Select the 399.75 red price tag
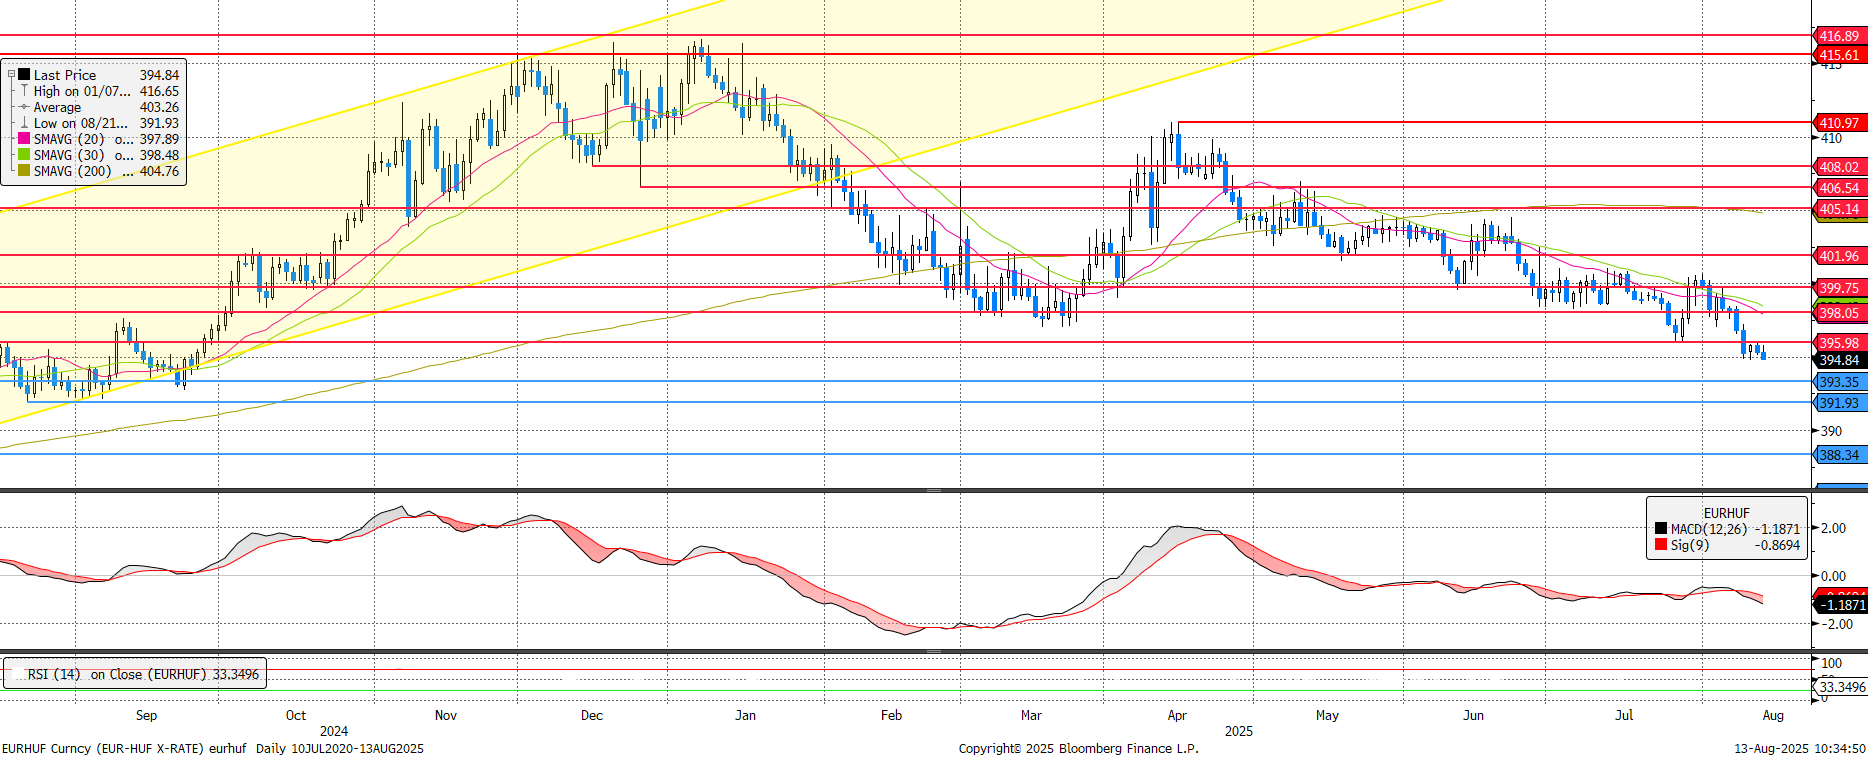Screen dimensions: 1868x757 click(1840, 288)
